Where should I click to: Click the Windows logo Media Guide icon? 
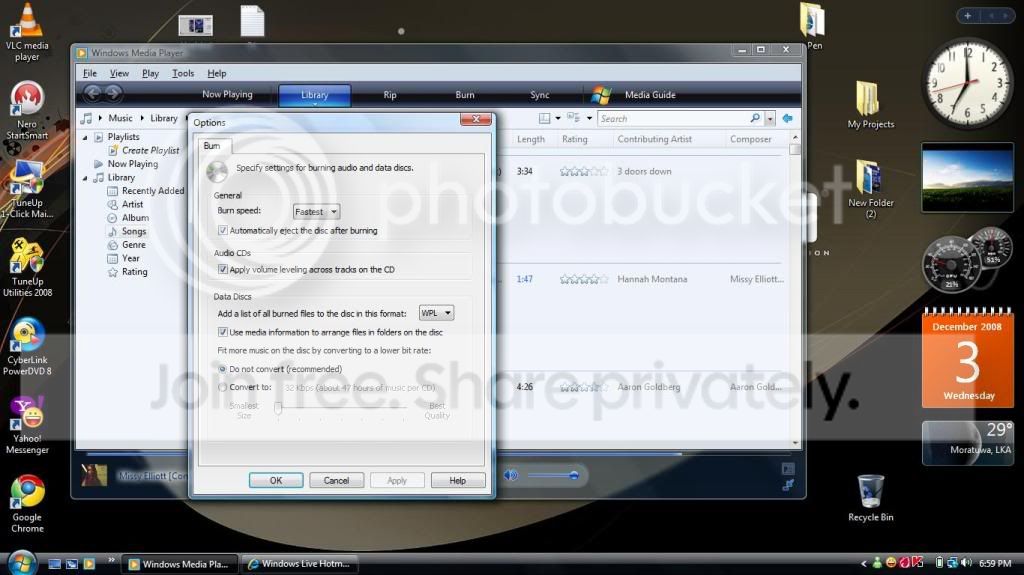tap(601, 95)
